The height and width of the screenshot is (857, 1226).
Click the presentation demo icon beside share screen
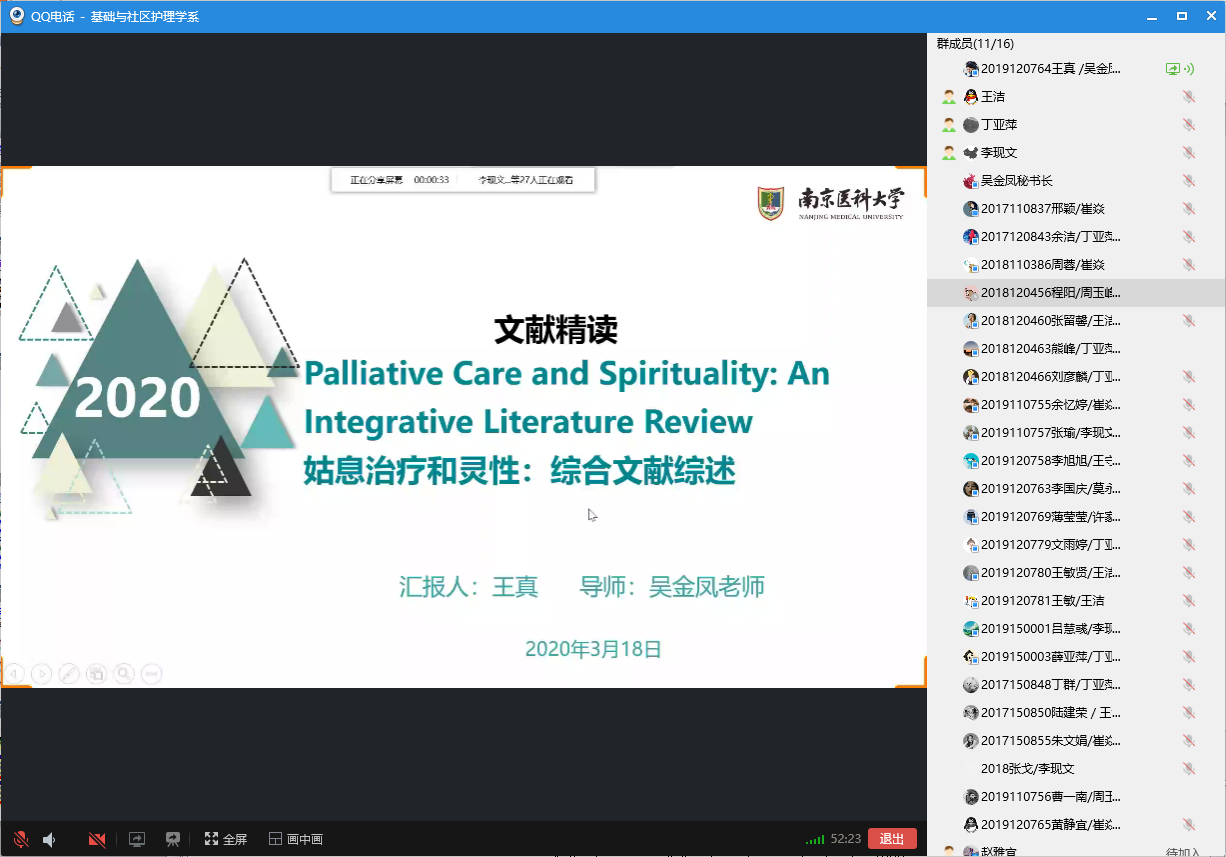click(x=173, y=839)
